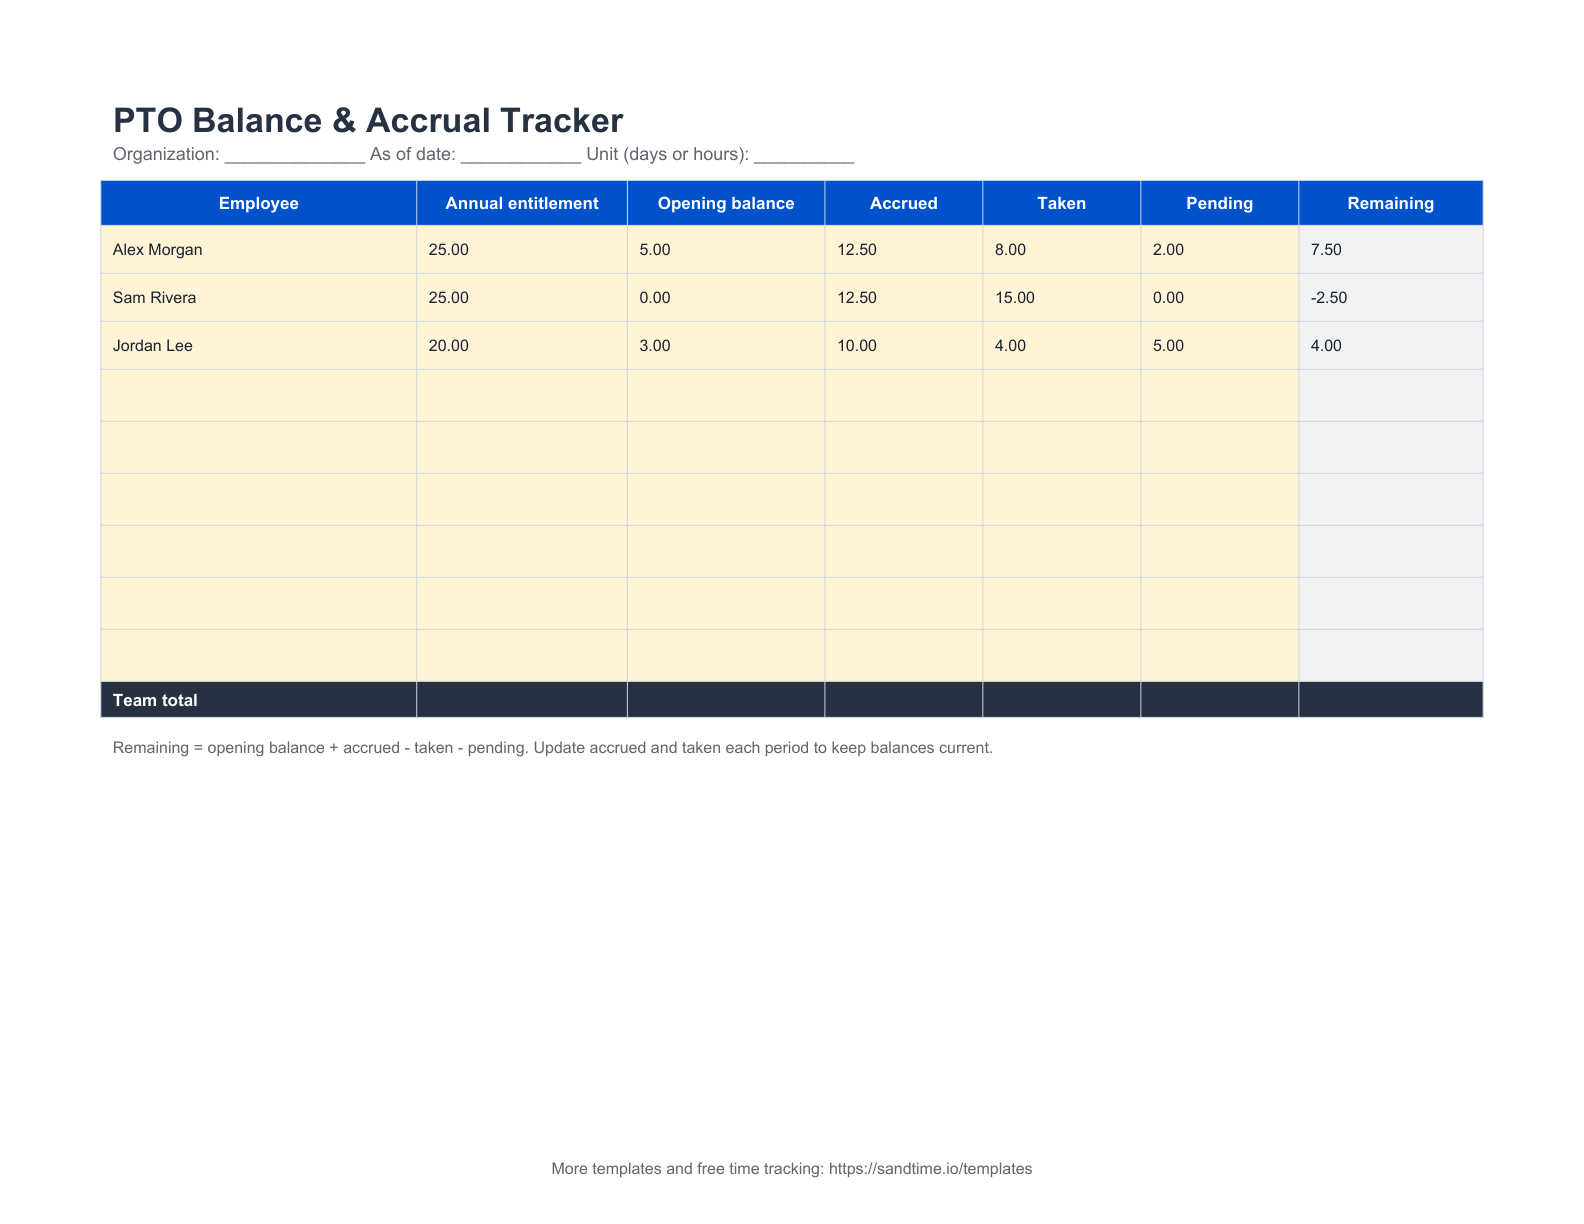Open the sandtime.io templates link

coord(930,1168)
